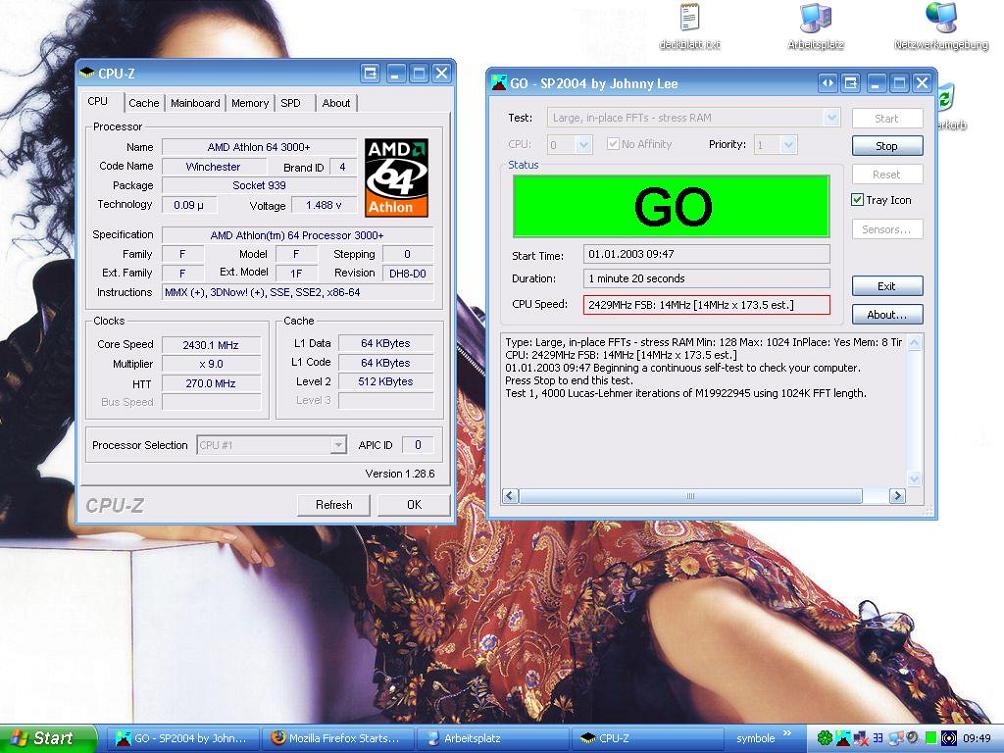
Task: Click the green square tray icon
Action: click(931, 738)
